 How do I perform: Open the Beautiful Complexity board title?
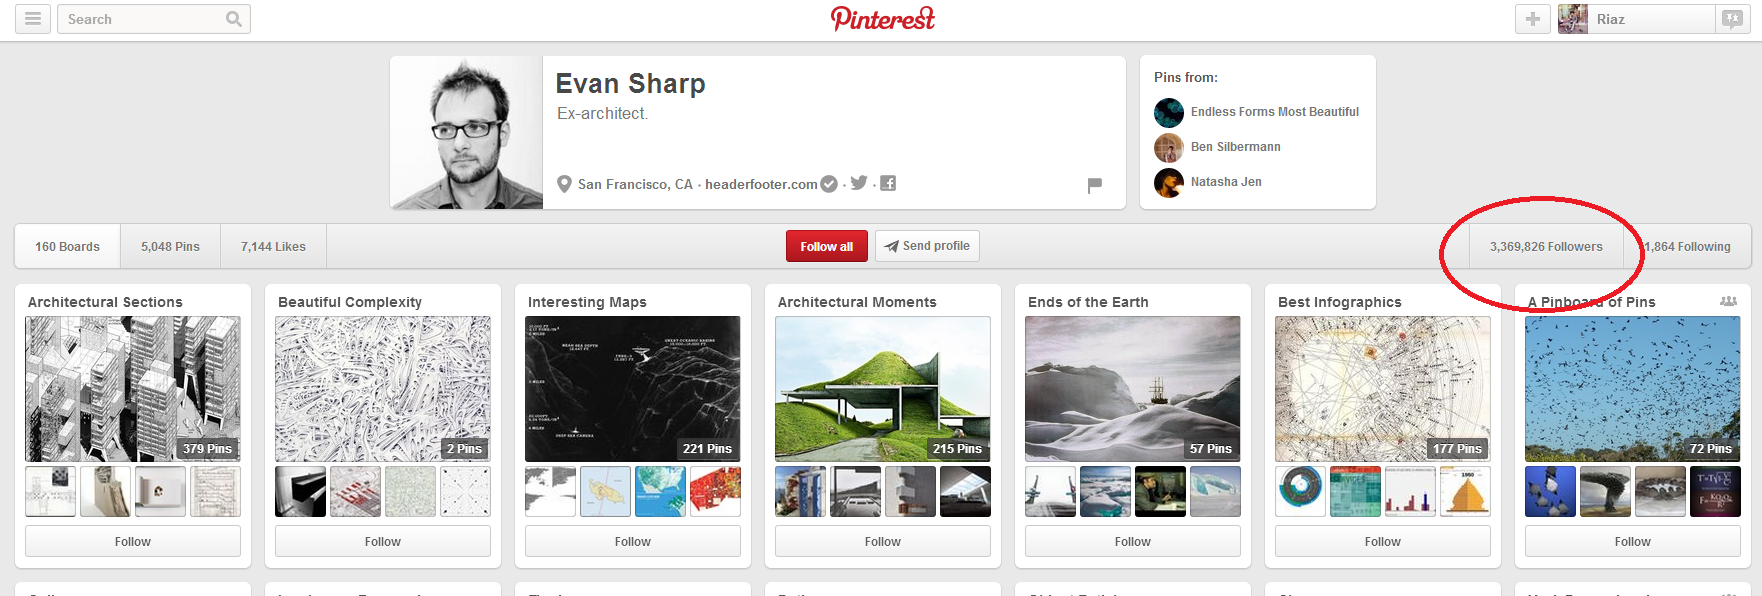(x=350, y=302)
